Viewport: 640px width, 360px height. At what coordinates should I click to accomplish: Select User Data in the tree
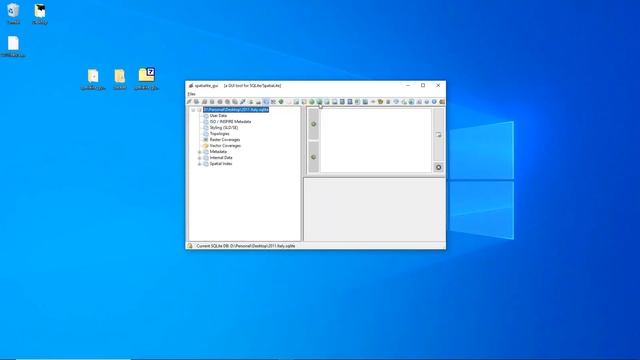(x=218, y=116)
